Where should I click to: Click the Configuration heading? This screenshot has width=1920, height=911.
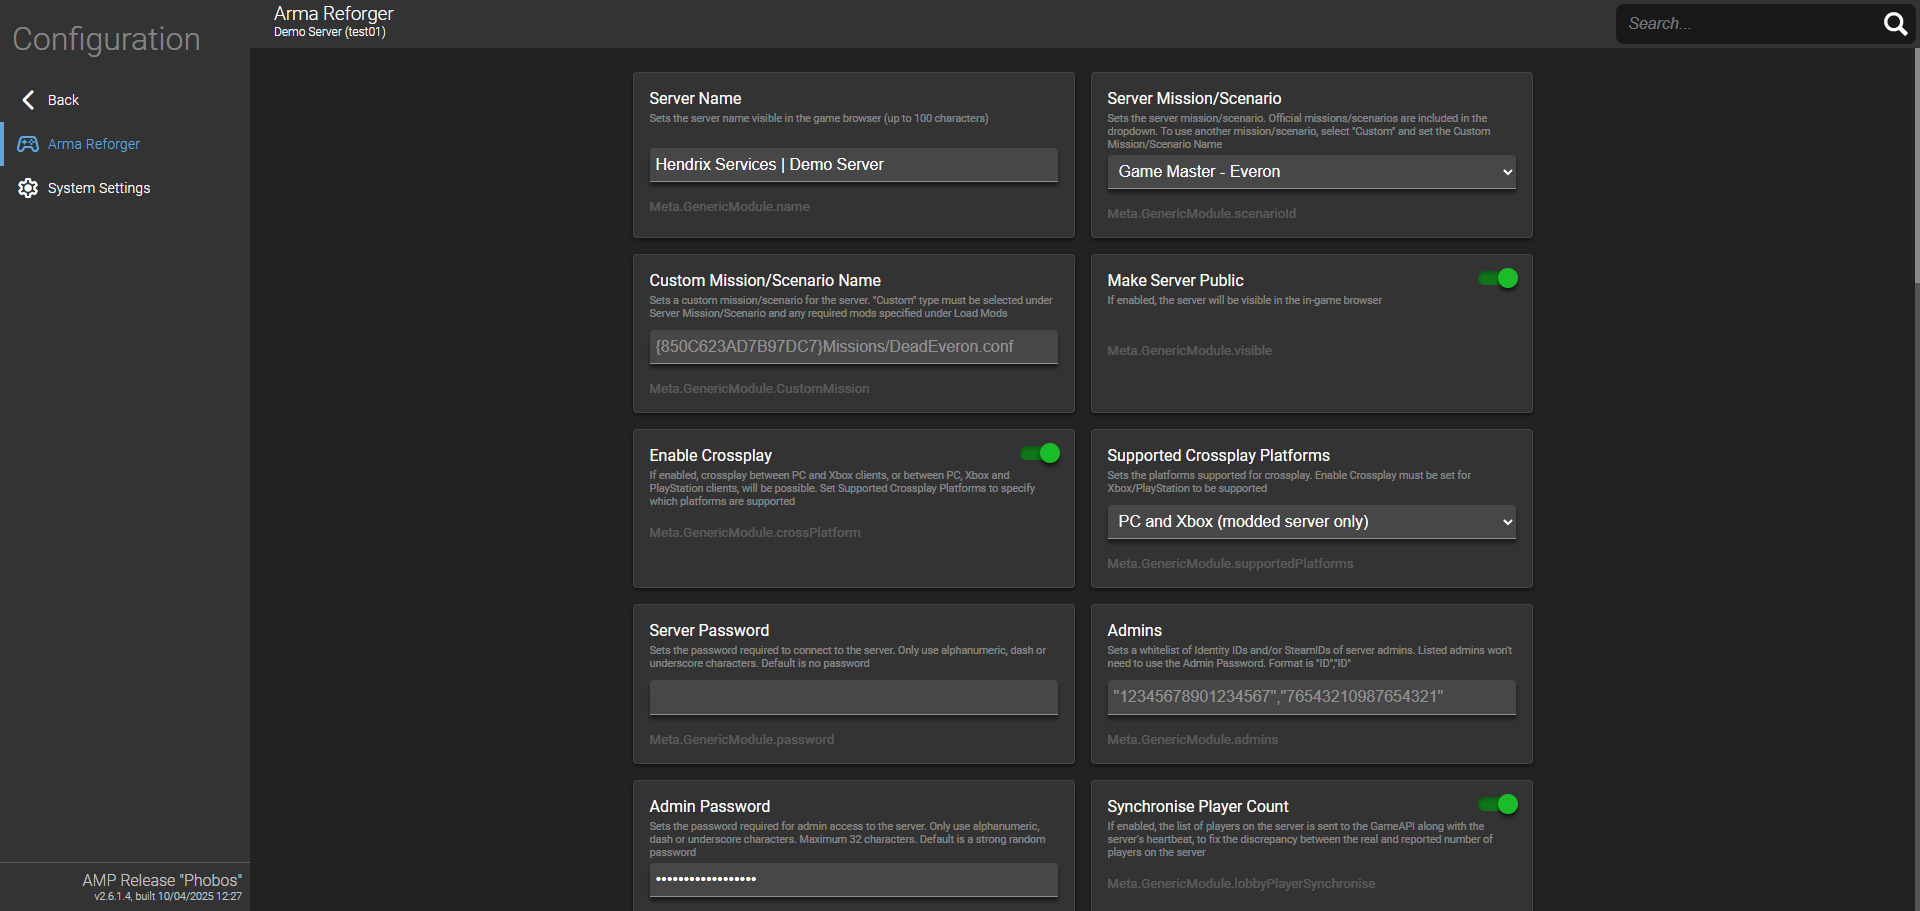[x=106, y=39]
